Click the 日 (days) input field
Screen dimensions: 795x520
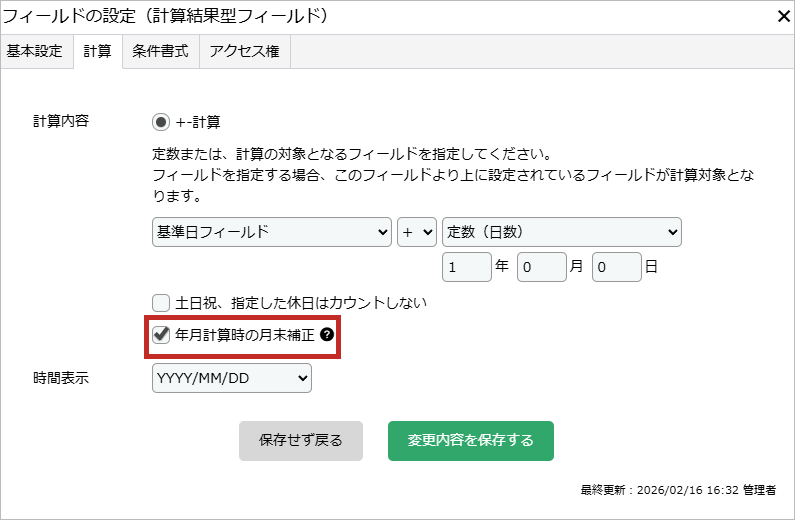(616, 268)
